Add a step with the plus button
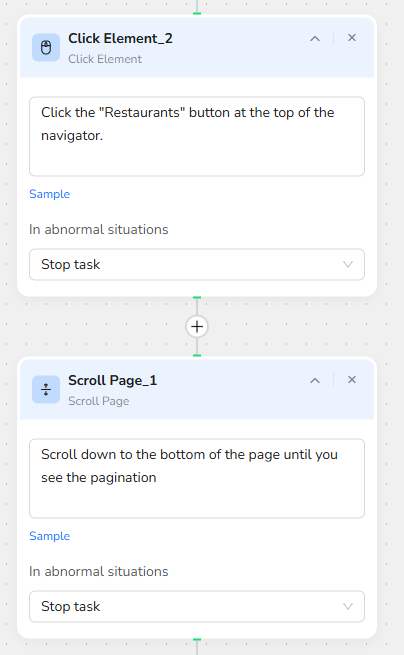The image size is (404, 655). 197,327
